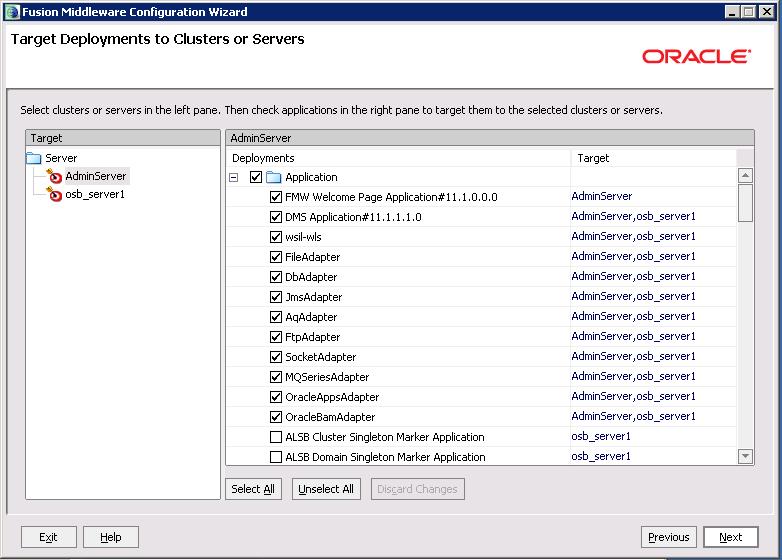Collapse the Application deployments node

click(233, 177)
